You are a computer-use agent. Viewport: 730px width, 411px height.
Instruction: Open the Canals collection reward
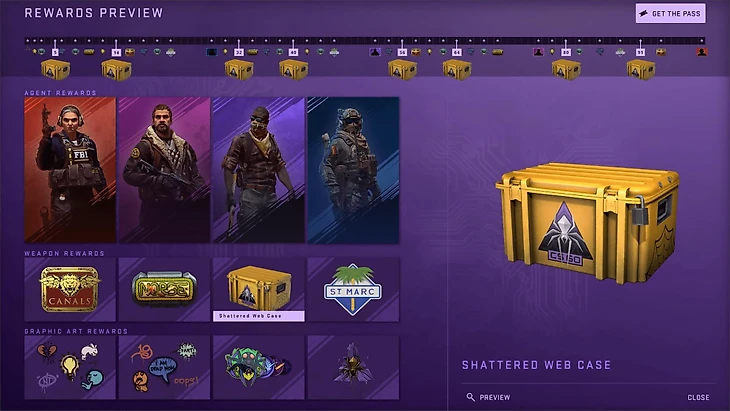[x=70, y=290]
